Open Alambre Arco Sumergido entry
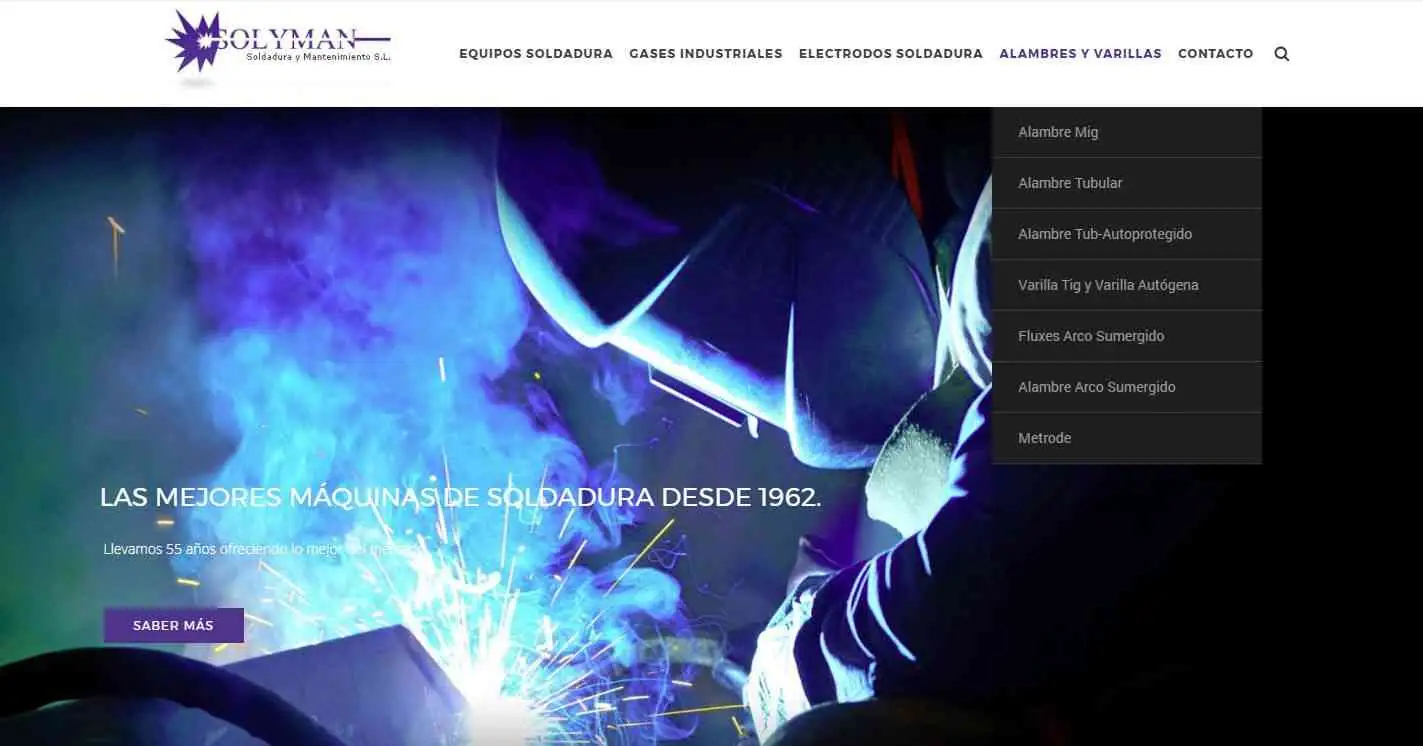This screenshot has height=746, width=1423. (1096, 387)
